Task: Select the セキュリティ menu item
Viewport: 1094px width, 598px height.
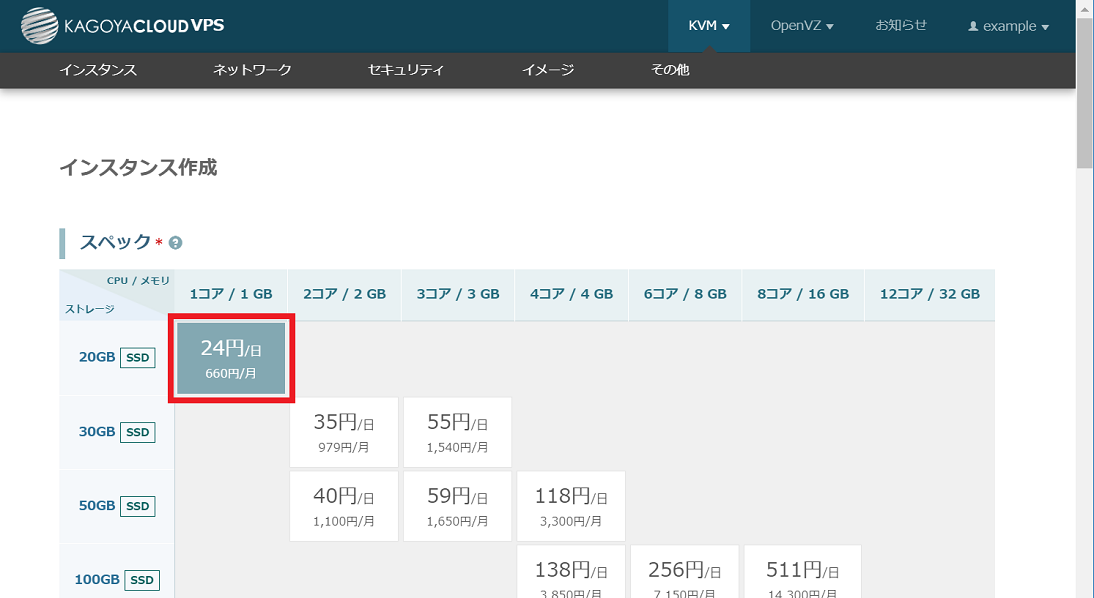Action: pyautogui.click(x=406, y=70)
